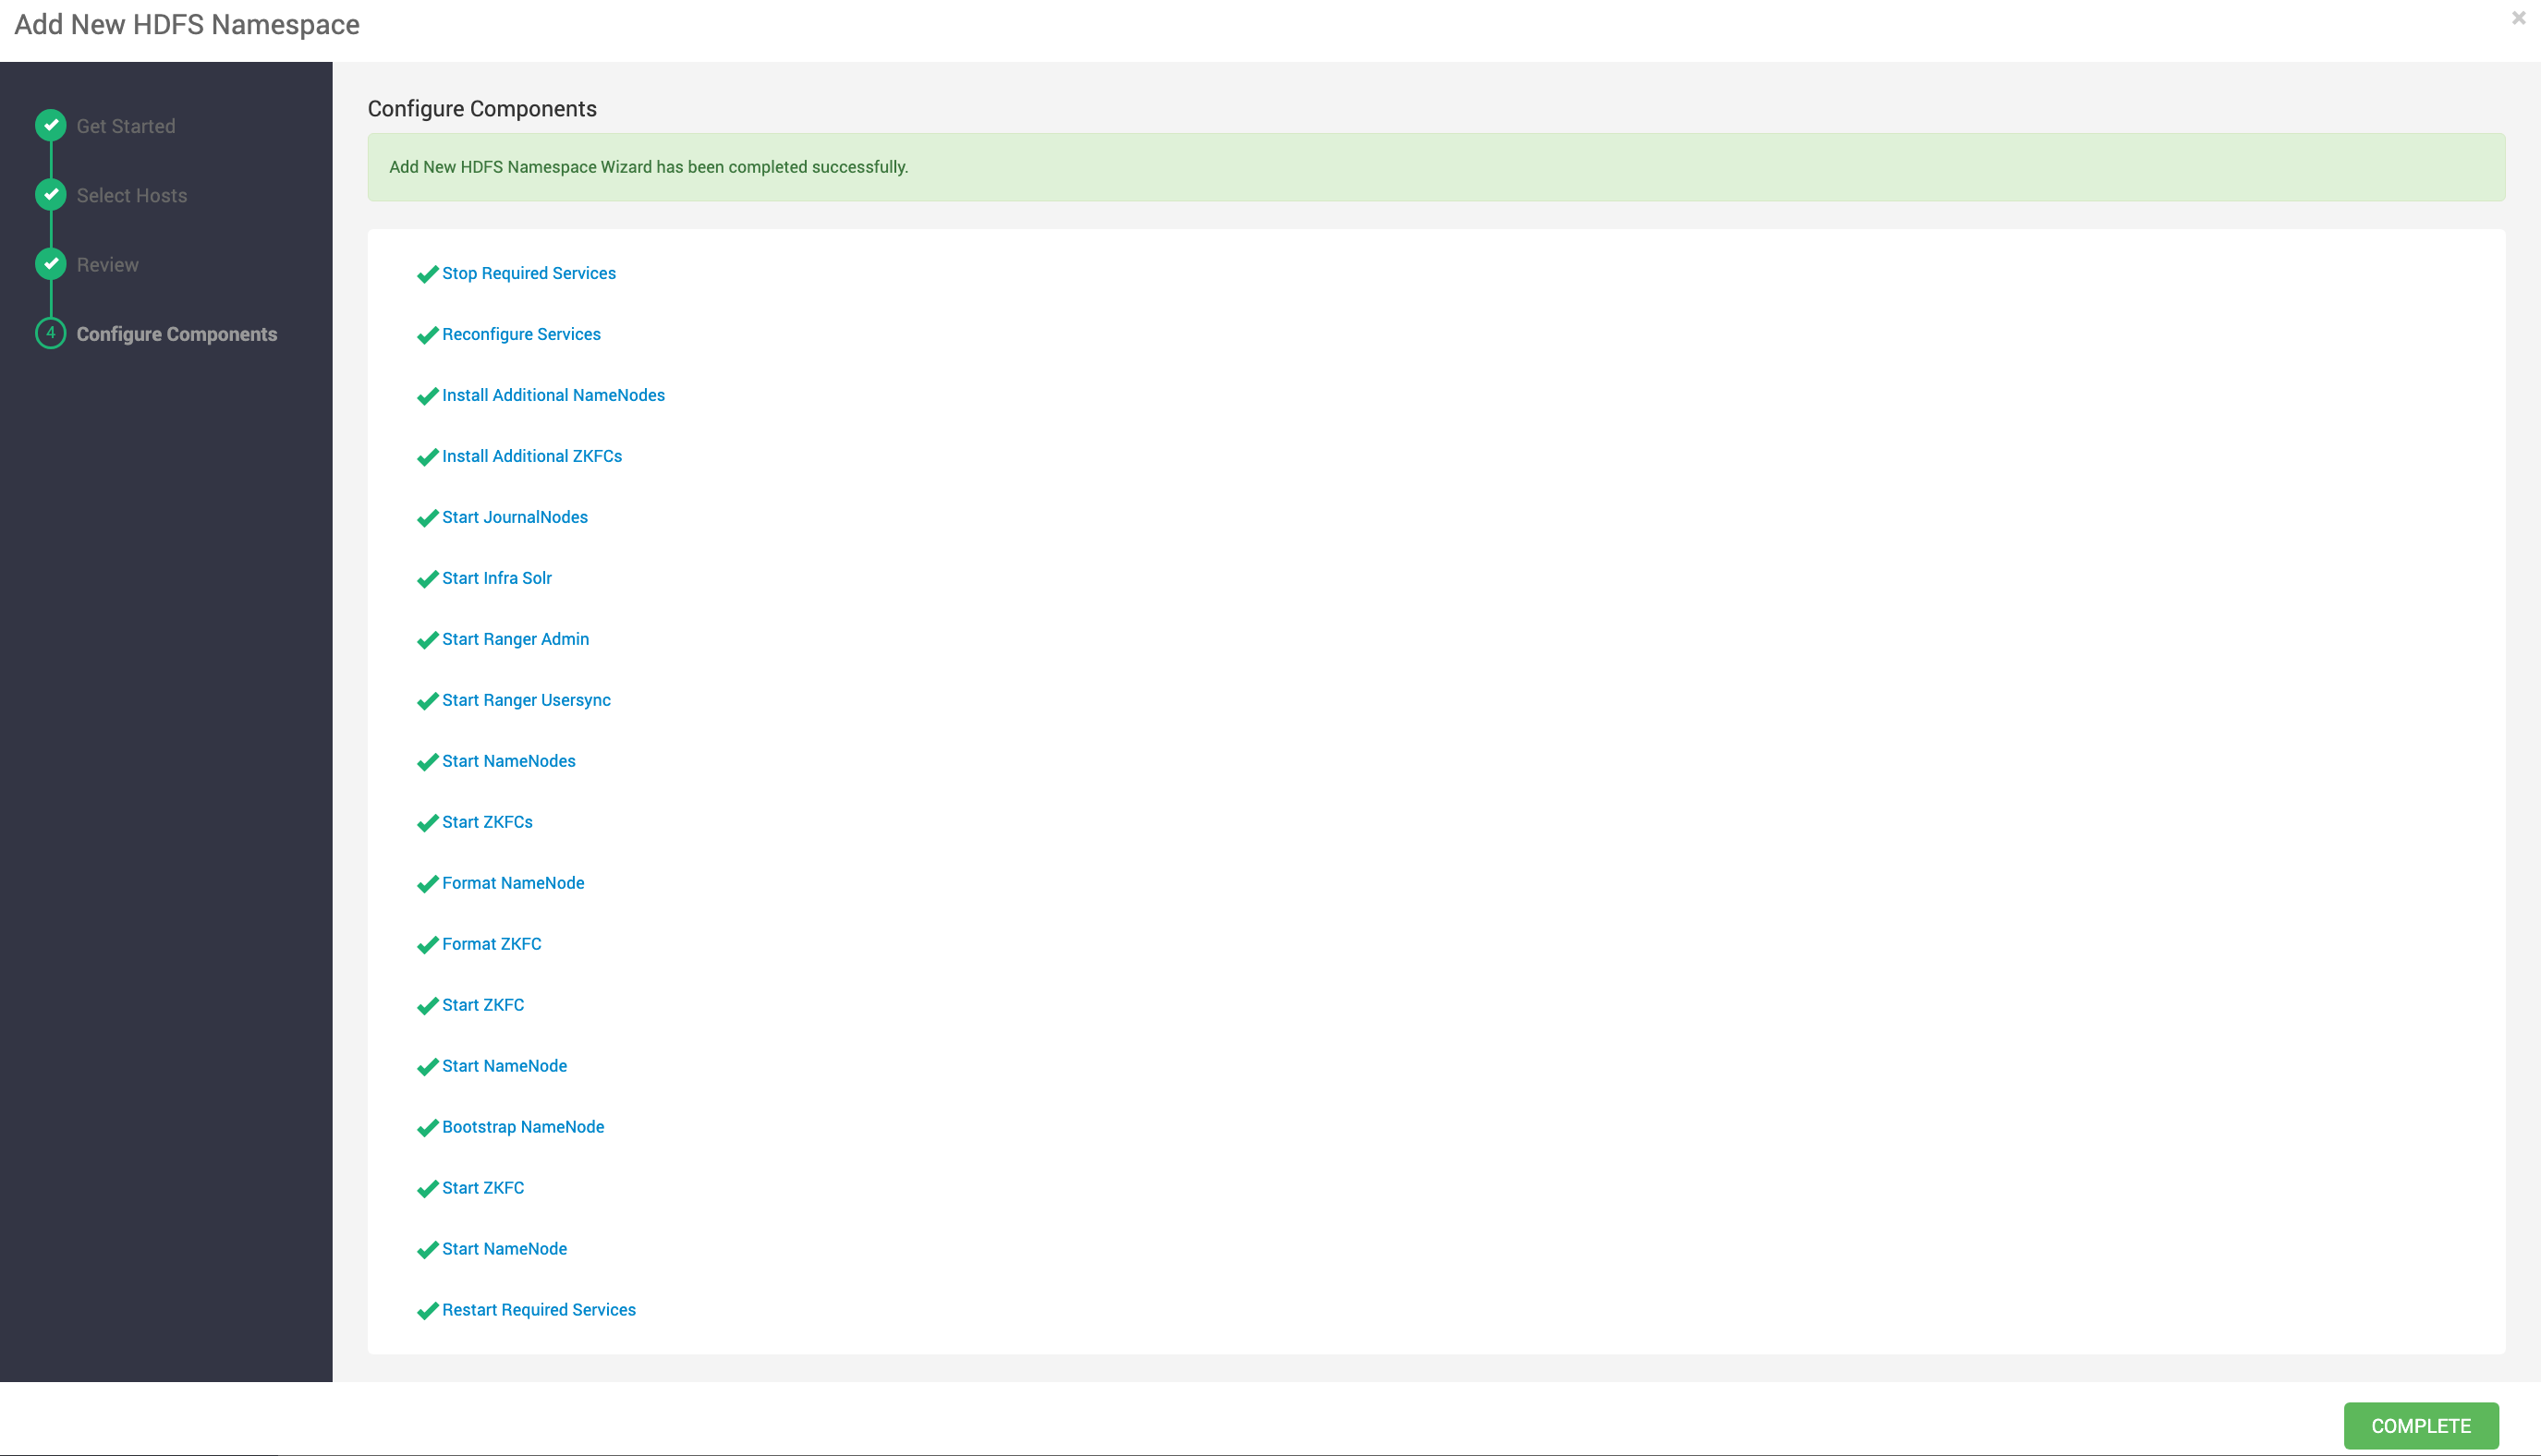Click checkmark beside Start Ranger Admin
This screenshot has width=2541, height=1456.
click(x=428, y=640)
